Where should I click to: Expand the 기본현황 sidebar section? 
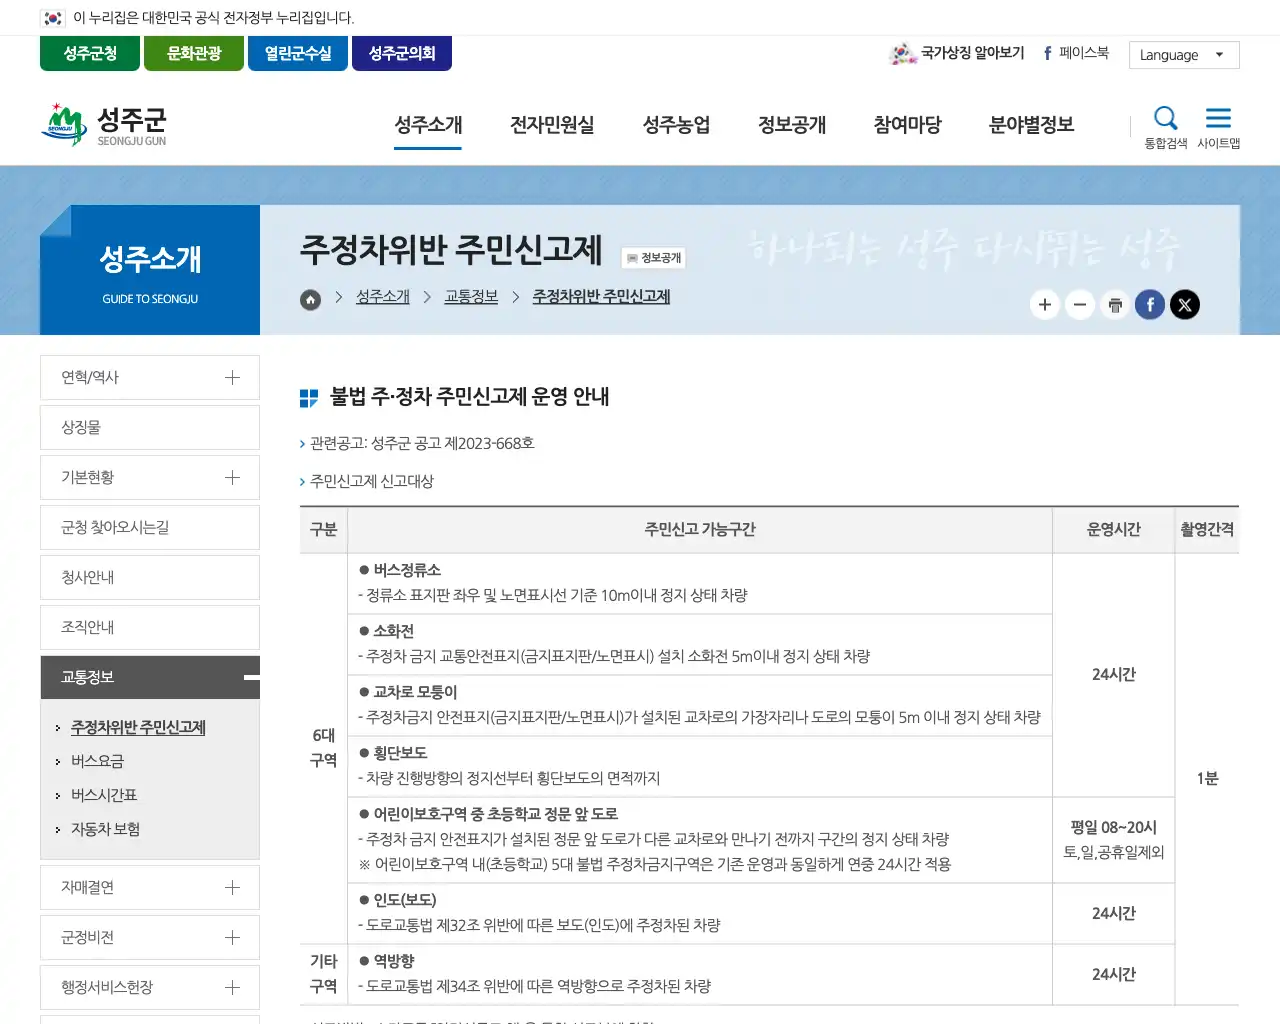click(232, 477)
